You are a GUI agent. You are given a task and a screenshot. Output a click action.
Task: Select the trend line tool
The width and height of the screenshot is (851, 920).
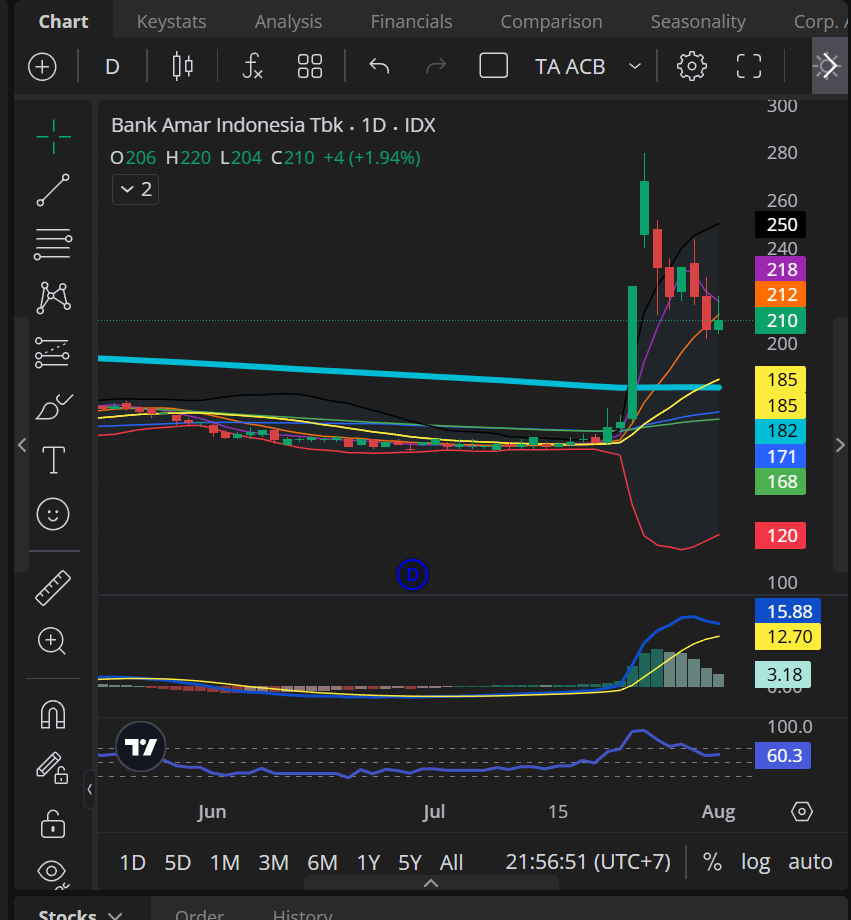[53, 190]
